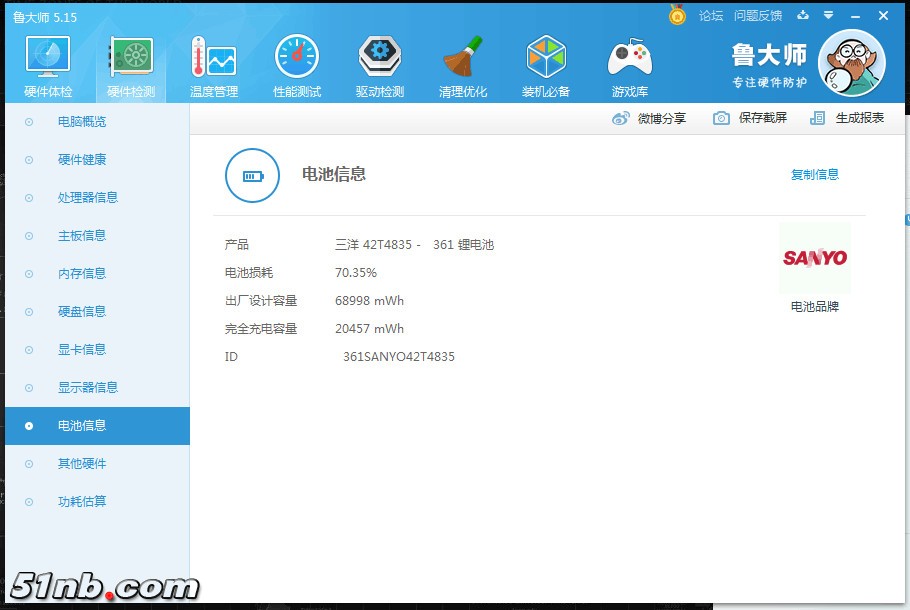Click 保存截屏 screenshot button

point(750,118)
